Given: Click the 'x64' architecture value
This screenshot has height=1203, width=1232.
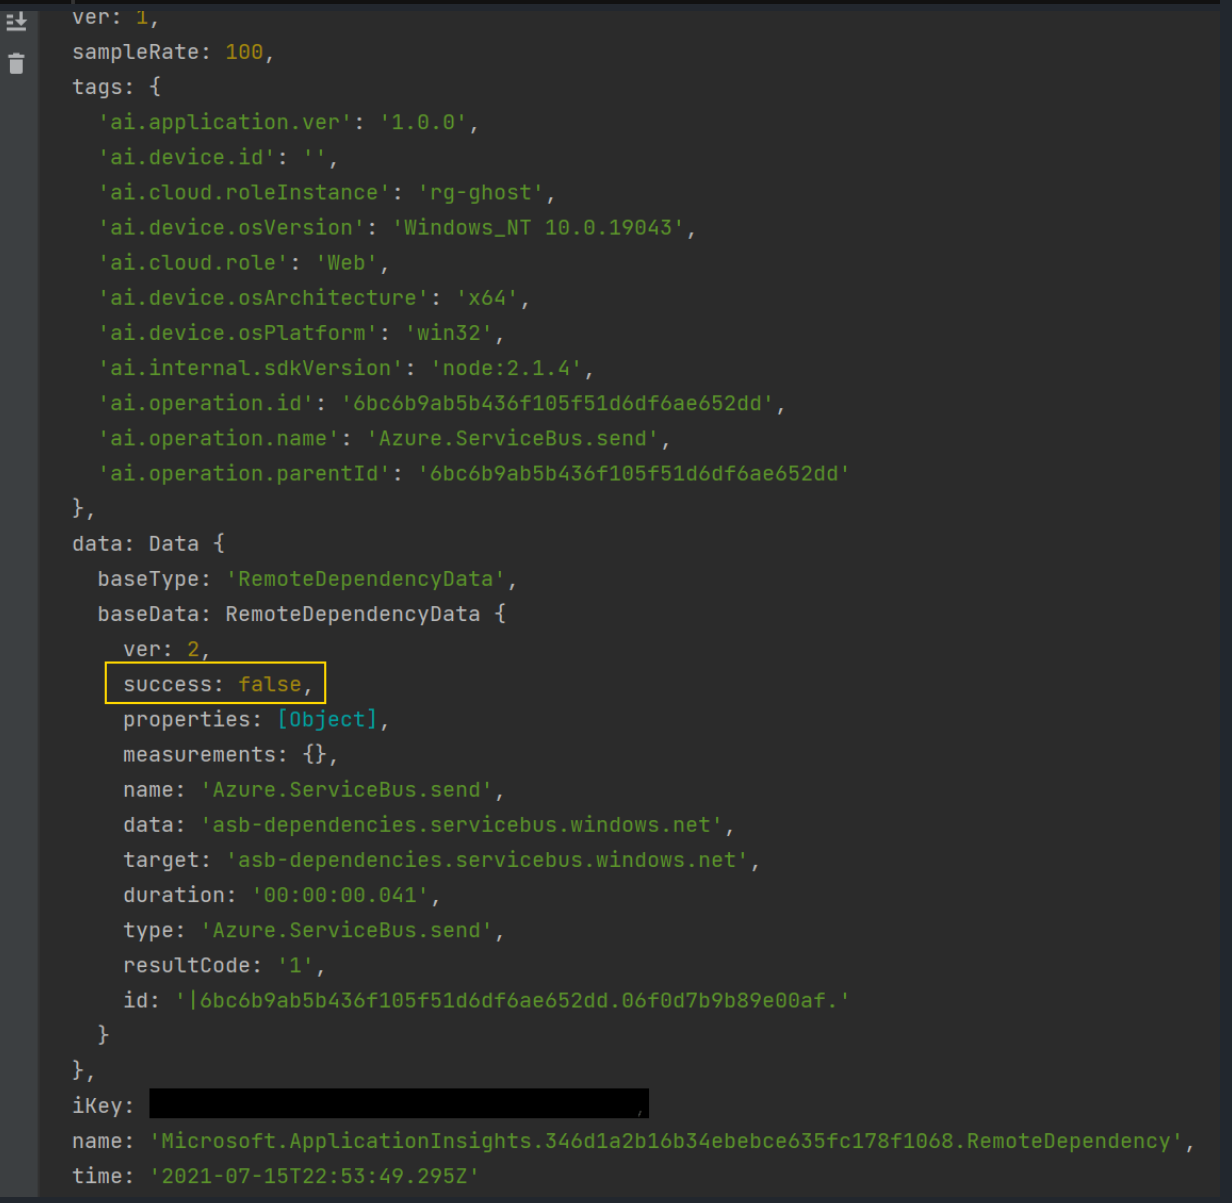Looking at the screenshot, I should point(487,297).
